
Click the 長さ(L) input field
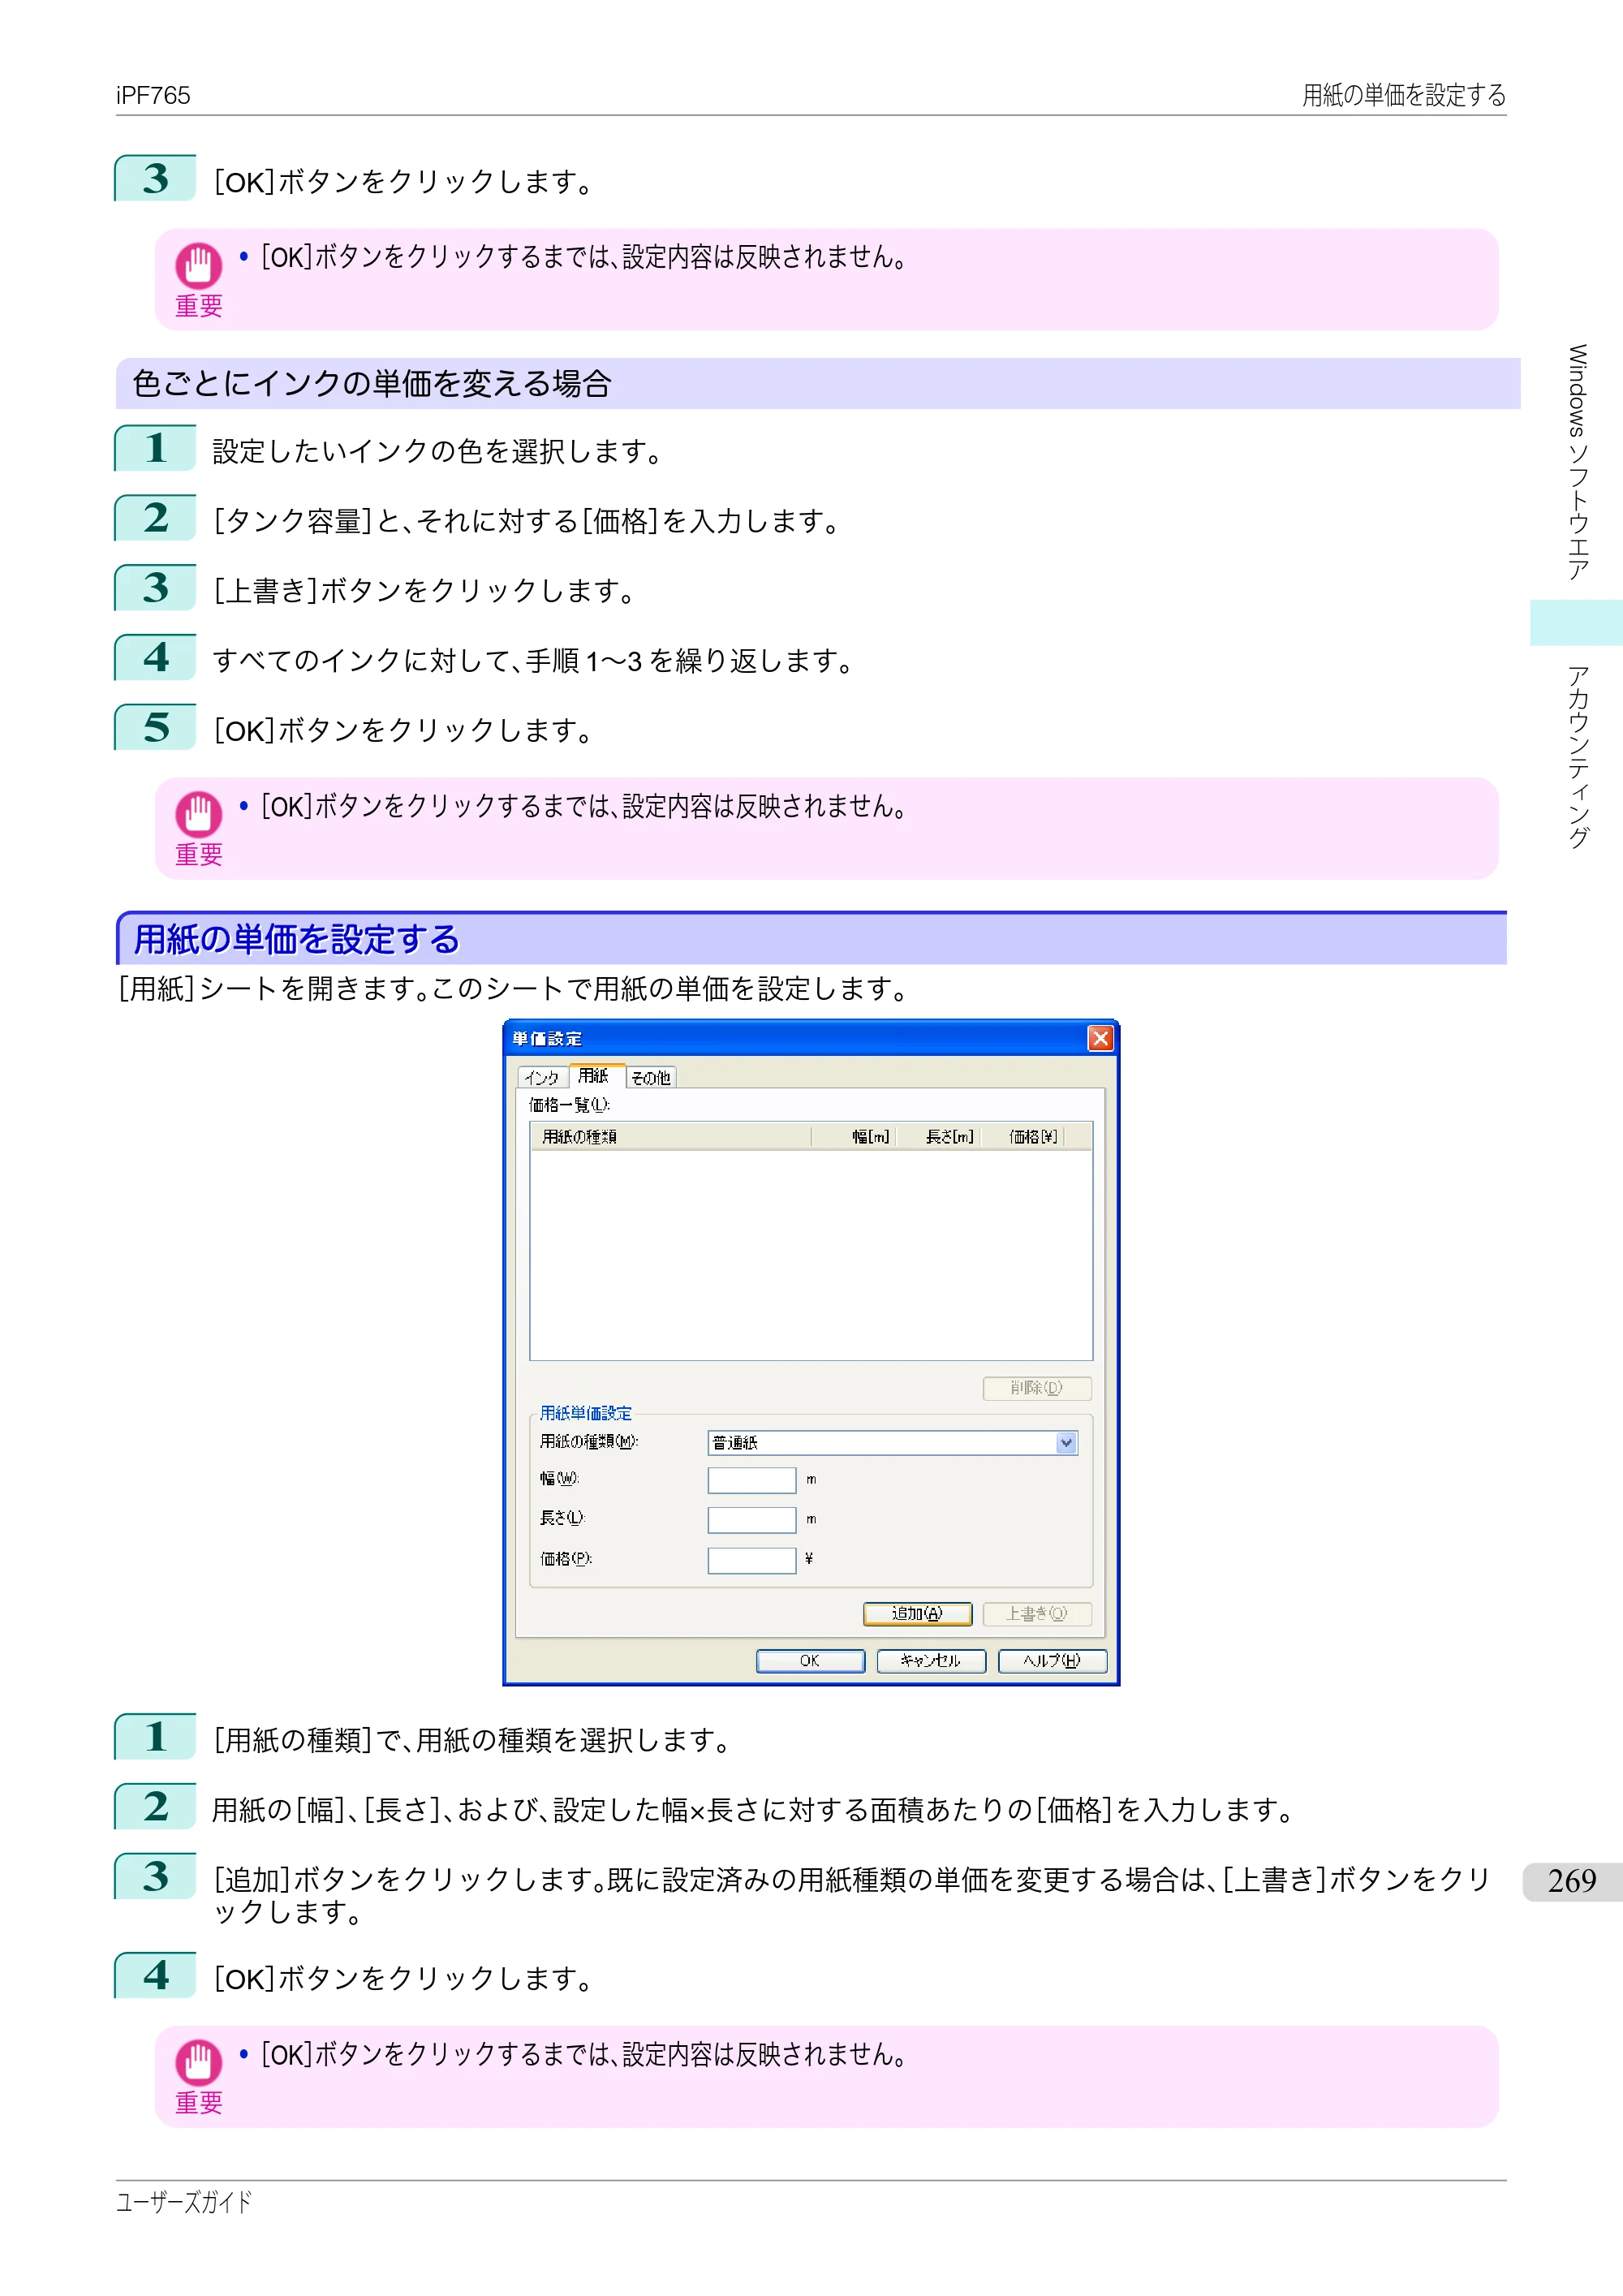coord(751,1519)
